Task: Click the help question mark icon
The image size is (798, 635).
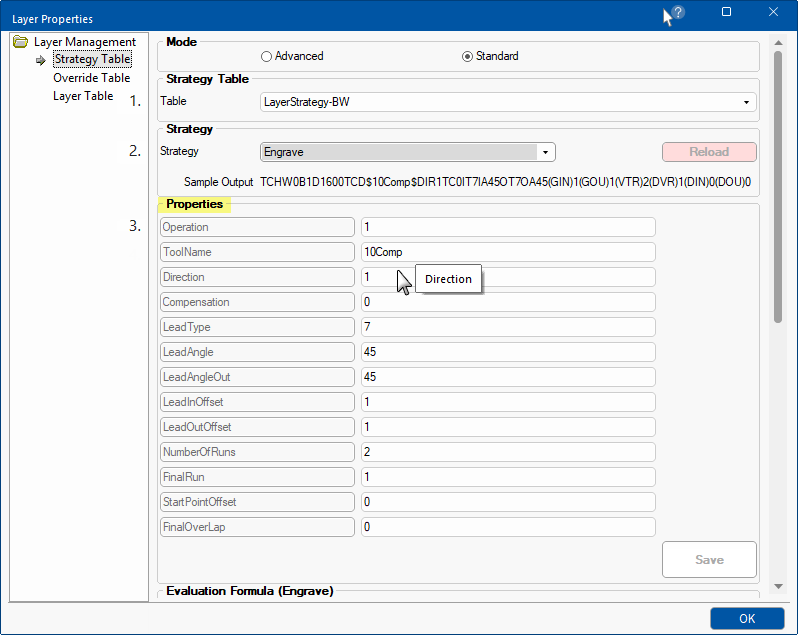Action: coord(678,12)
